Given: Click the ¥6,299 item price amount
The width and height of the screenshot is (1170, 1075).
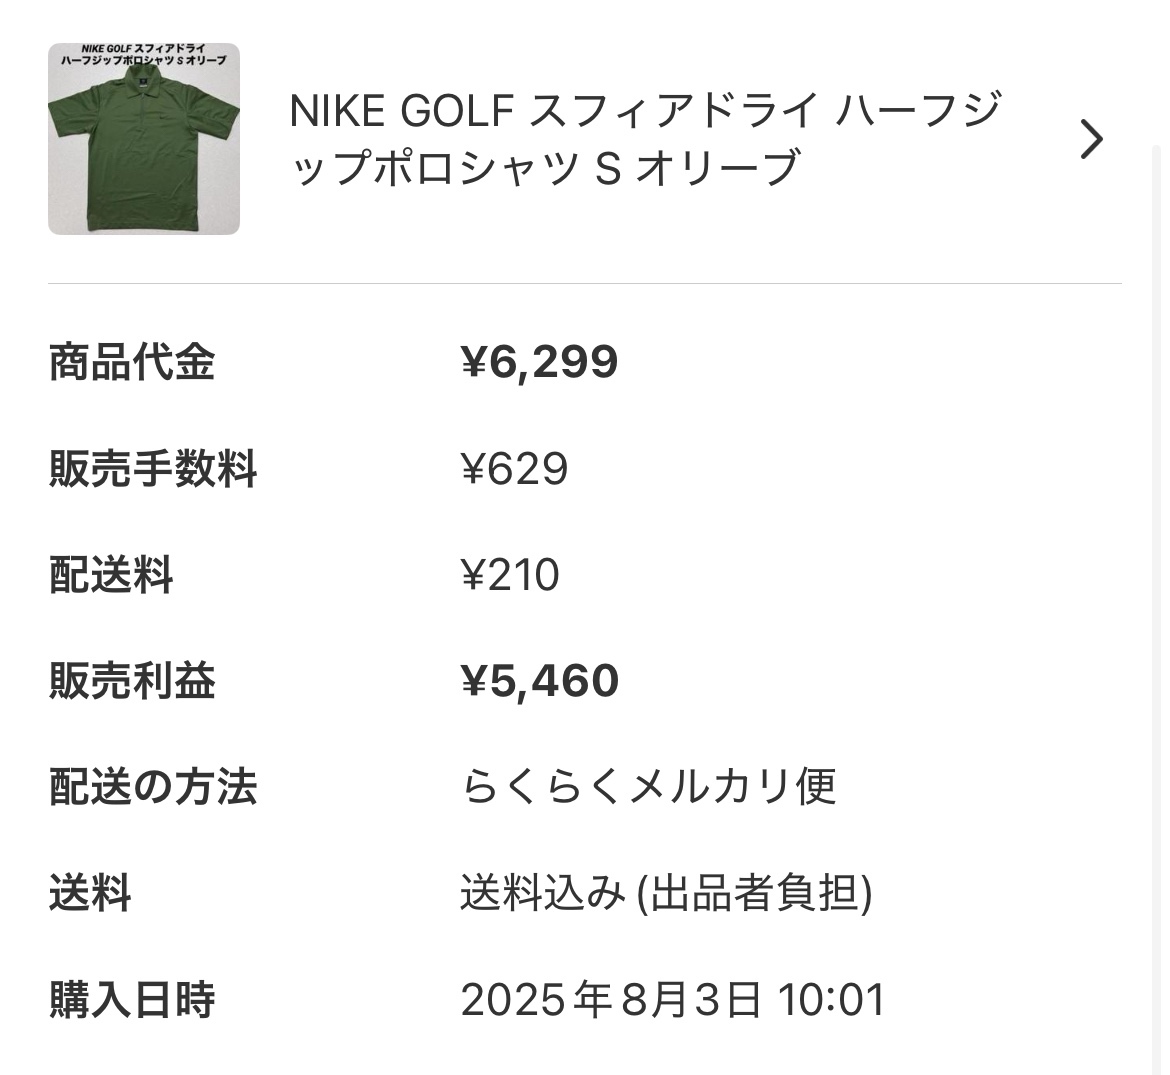Looking at the screenshot, I should [x=539, y=362].
